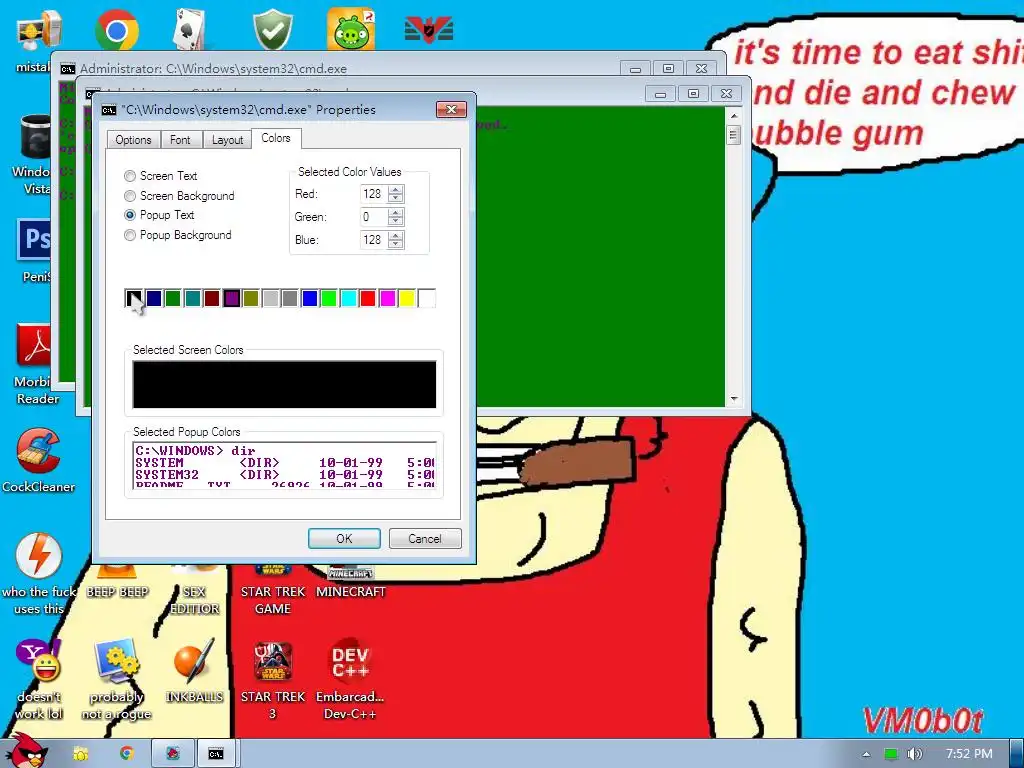Pick the maroon color swatch

pos(212,298)
